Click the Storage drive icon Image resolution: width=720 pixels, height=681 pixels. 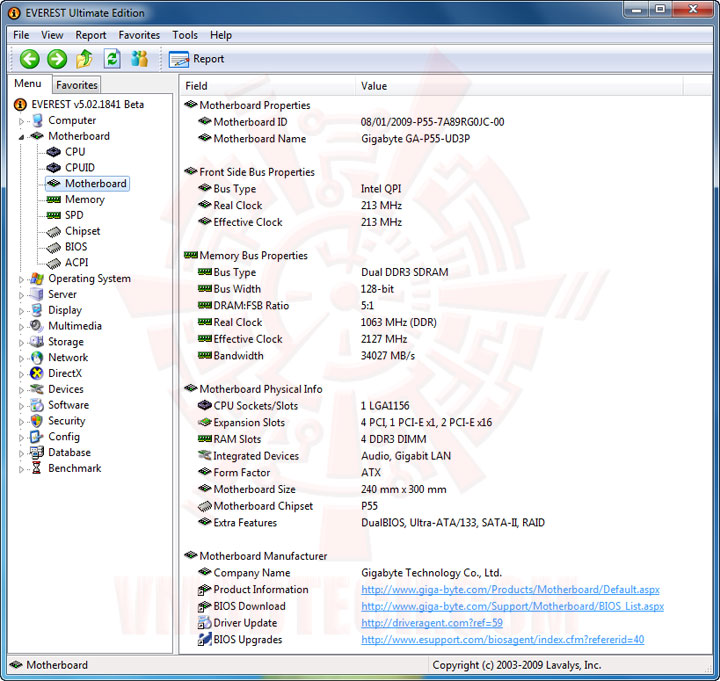tap(37, 342)
